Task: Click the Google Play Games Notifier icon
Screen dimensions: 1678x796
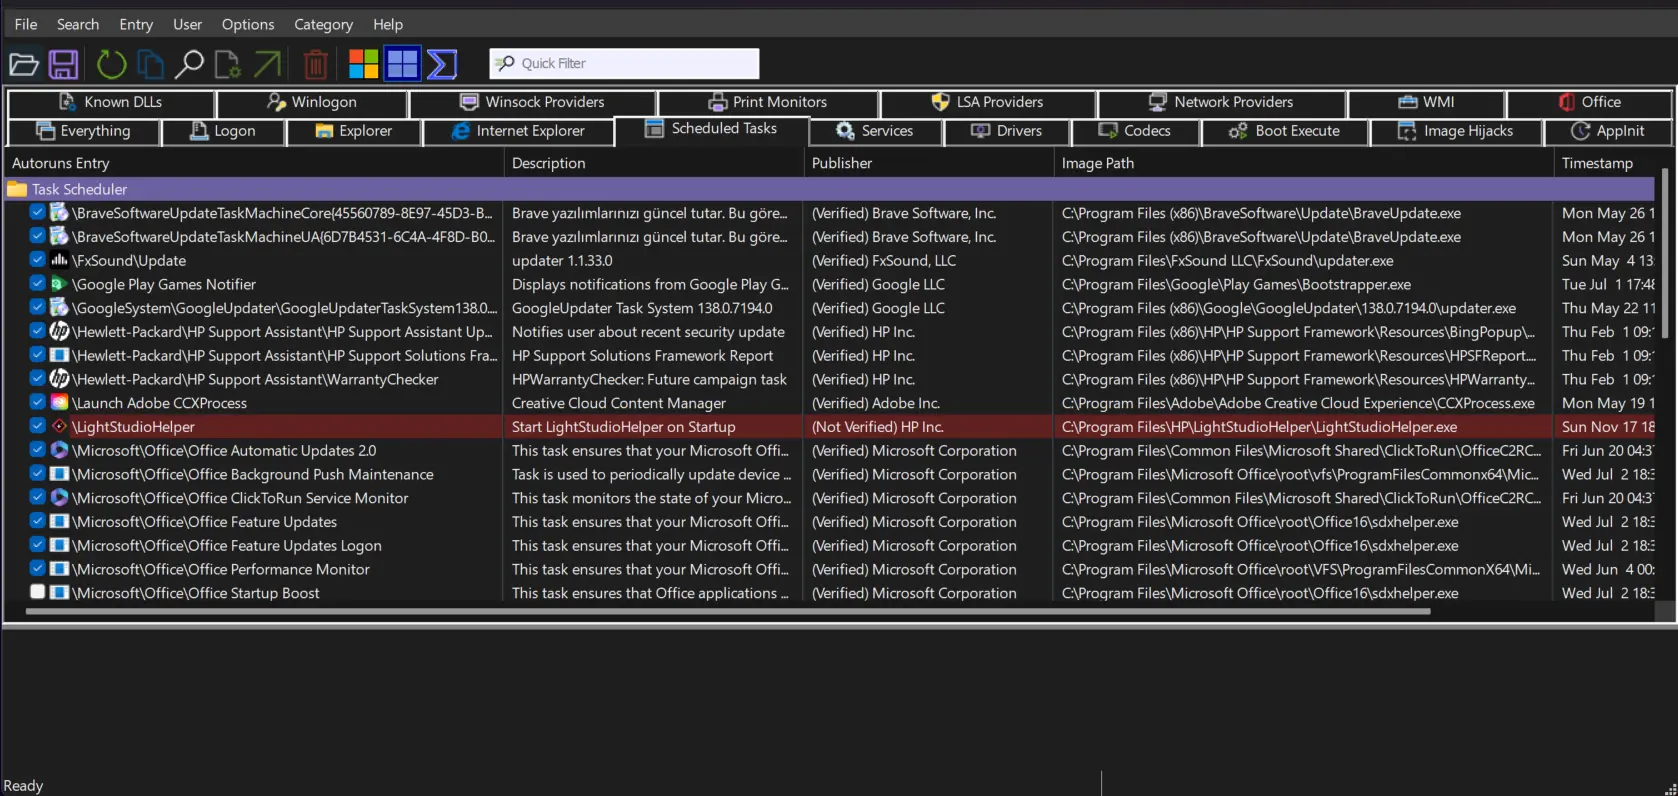Action: click(59, 284)
